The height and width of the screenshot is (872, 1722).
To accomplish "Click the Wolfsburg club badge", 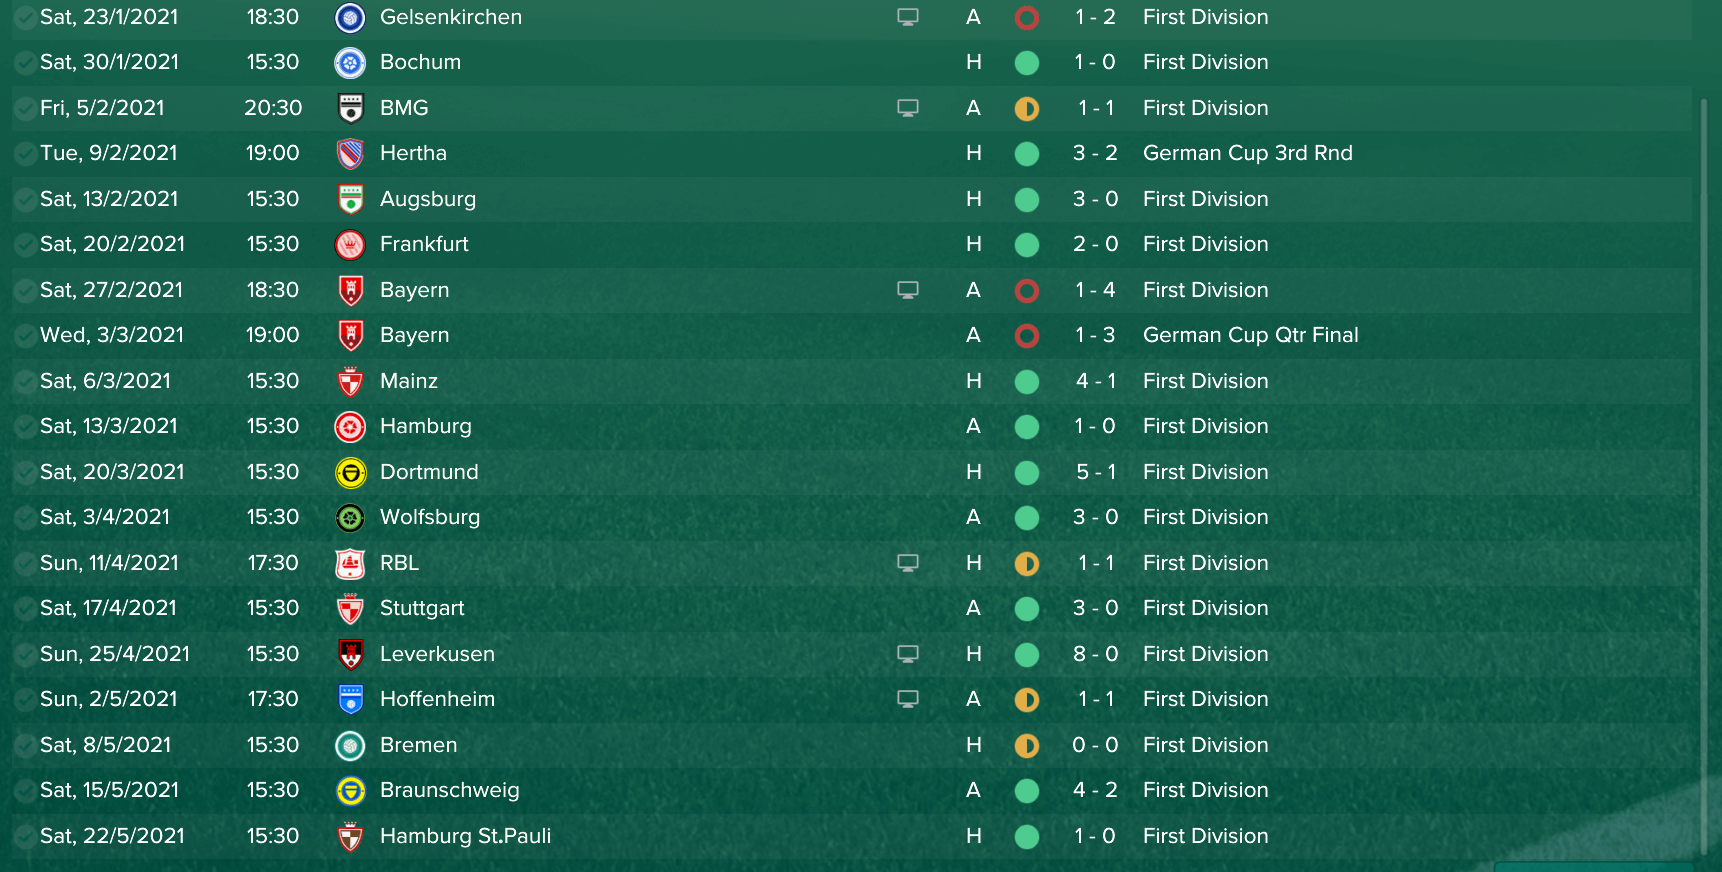I will 350,518.
